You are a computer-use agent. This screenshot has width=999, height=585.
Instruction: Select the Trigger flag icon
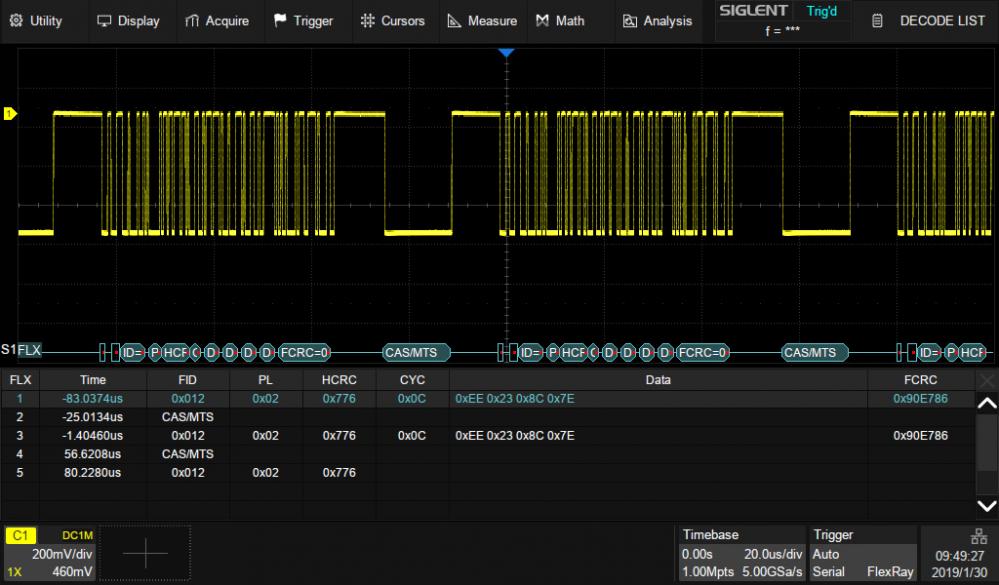[x=280, y=20]
